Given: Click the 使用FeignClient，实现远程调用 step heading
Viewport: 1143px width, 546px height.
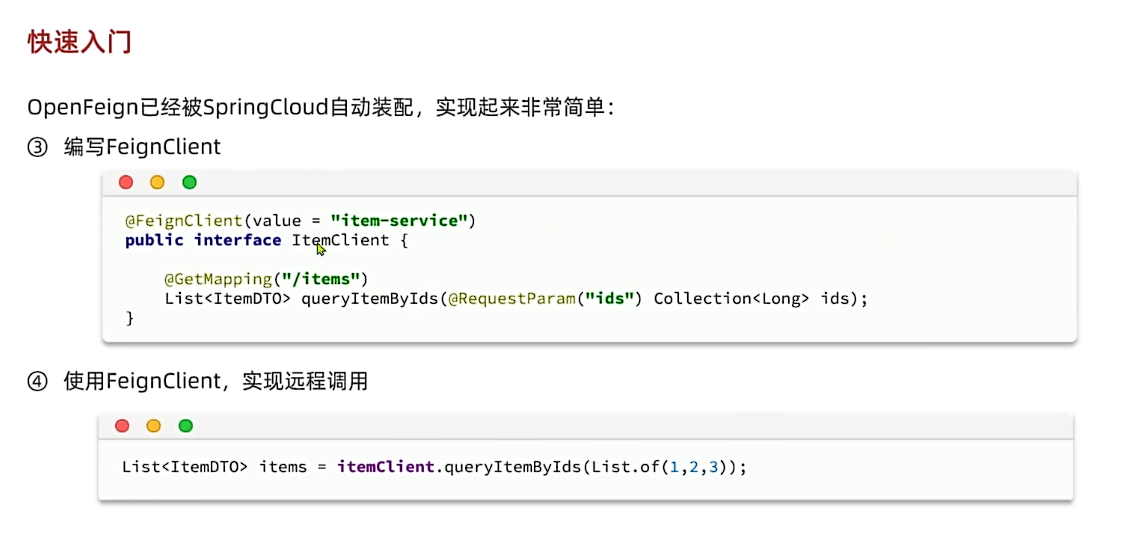Looking at the screenshot, I should [215, 381].
